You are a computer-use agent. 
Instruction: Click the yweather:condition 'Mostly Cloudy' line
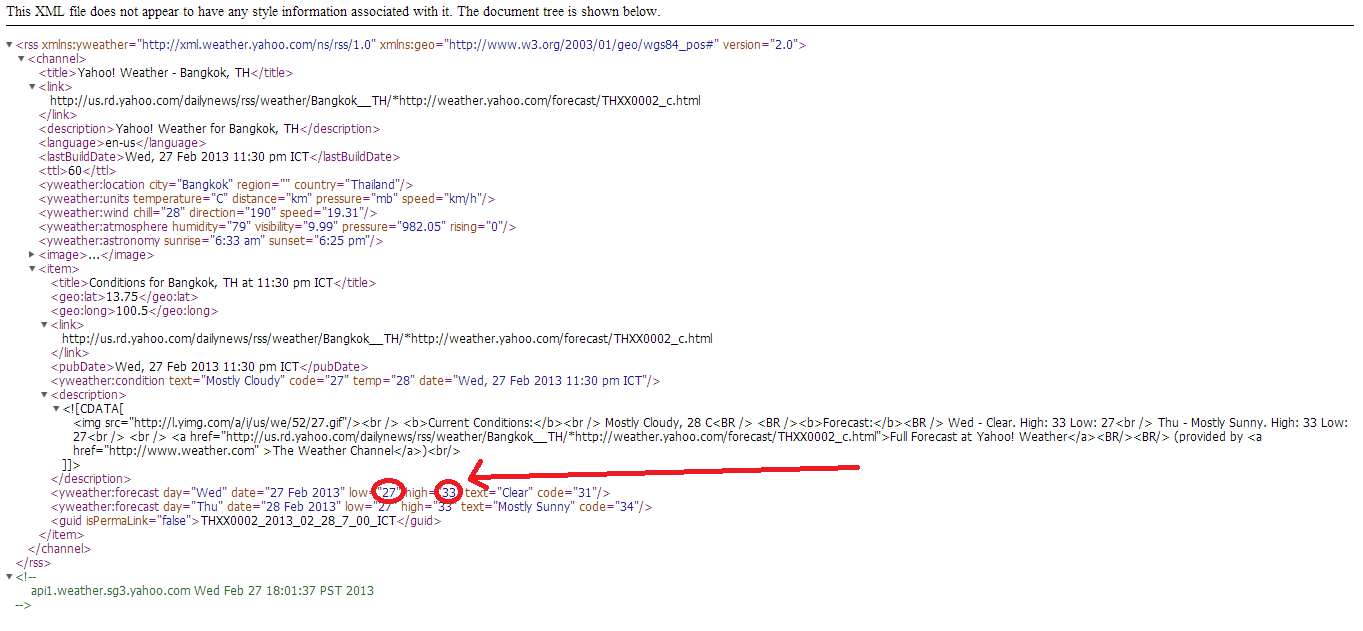click(x=355, y=381)
